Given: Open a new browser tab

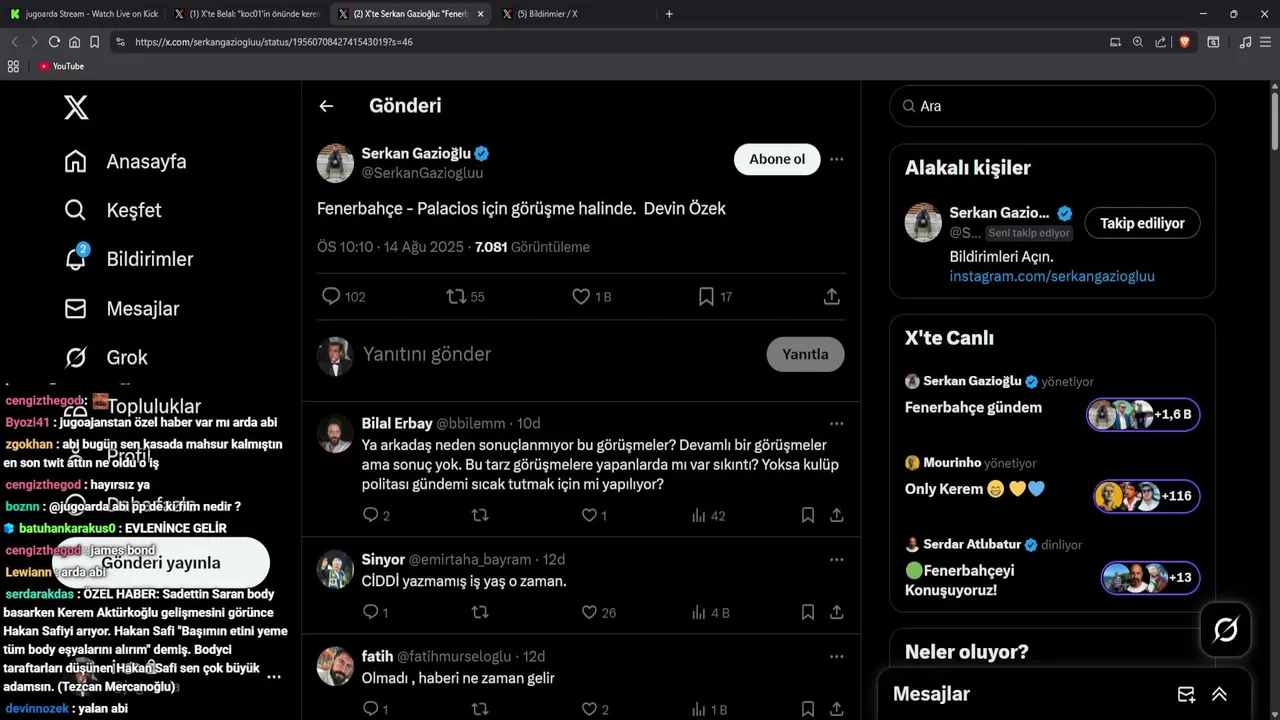Looking at the screenshot, I should 669,14.
